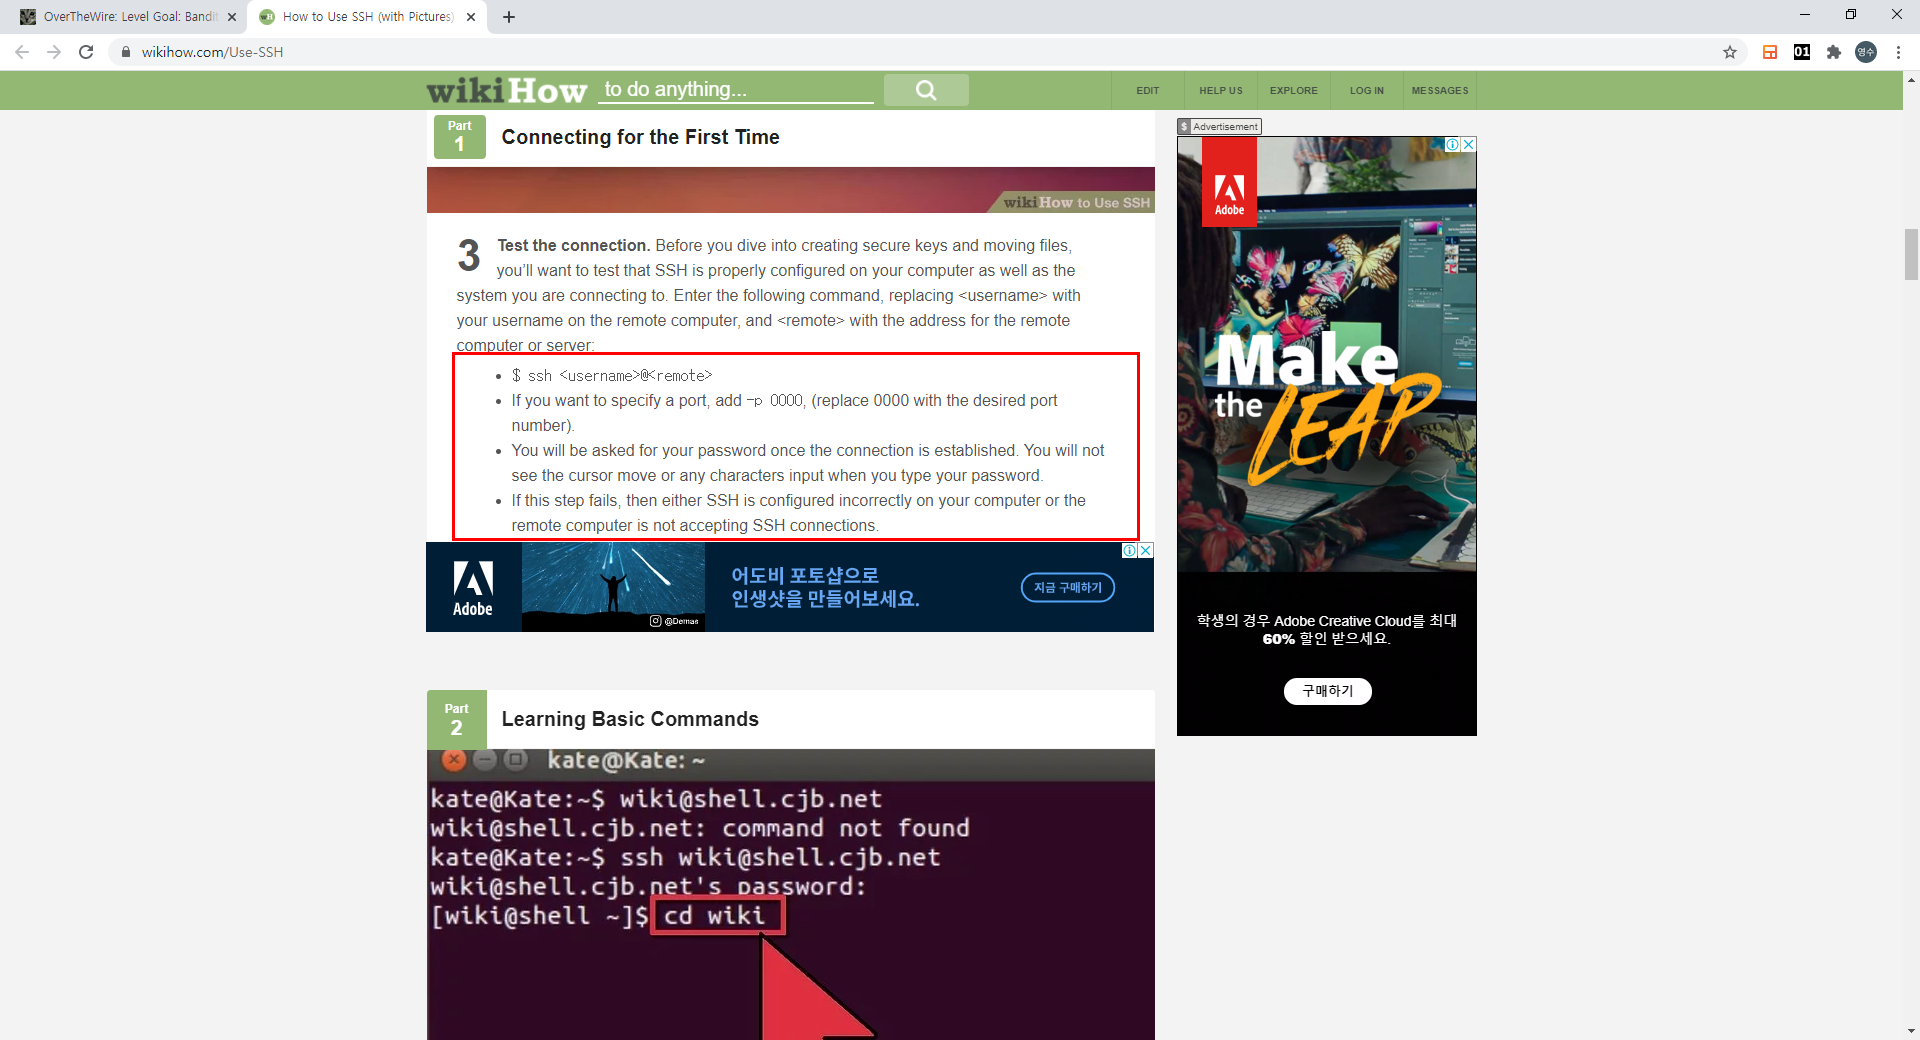Open the EXPLORE menu item

1294,91
